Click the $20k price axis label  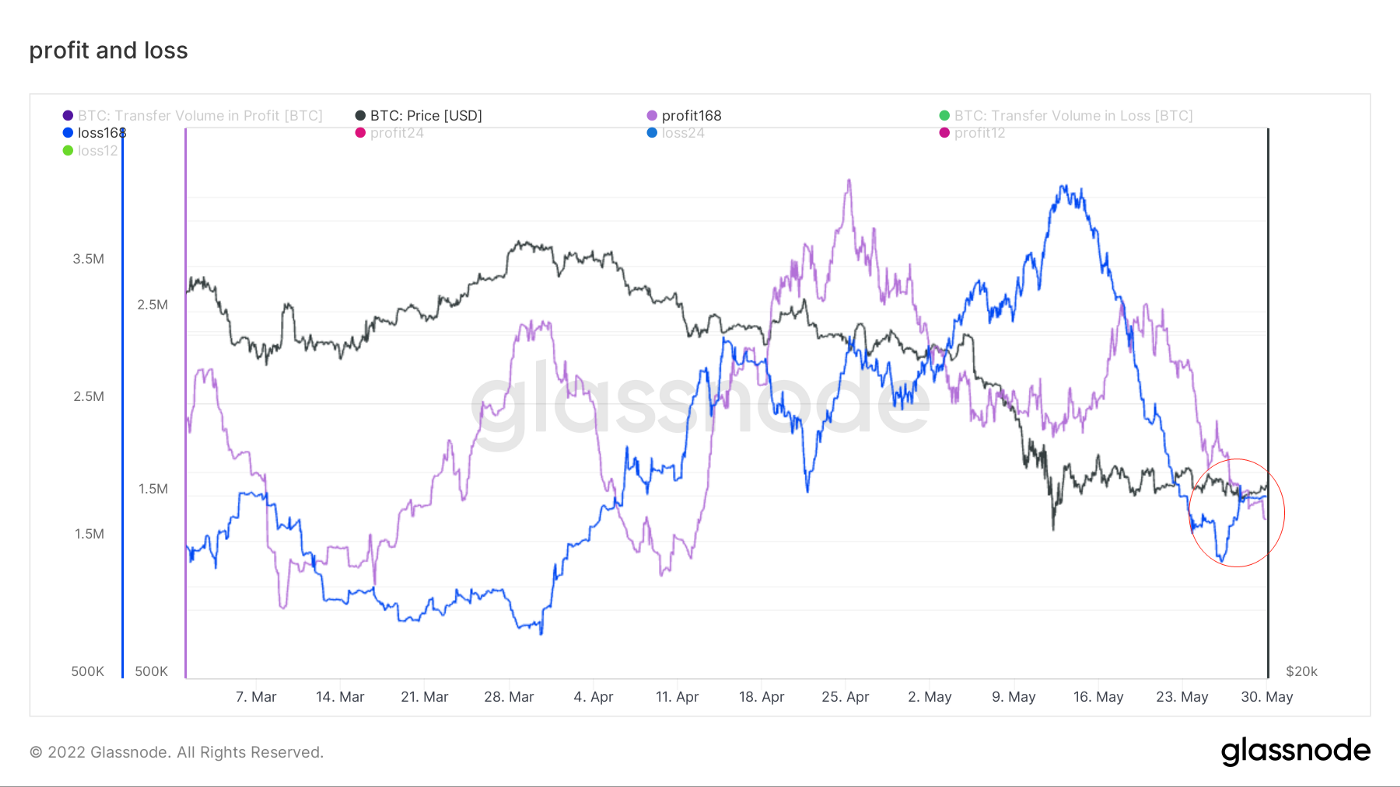tap(1302, 671)
